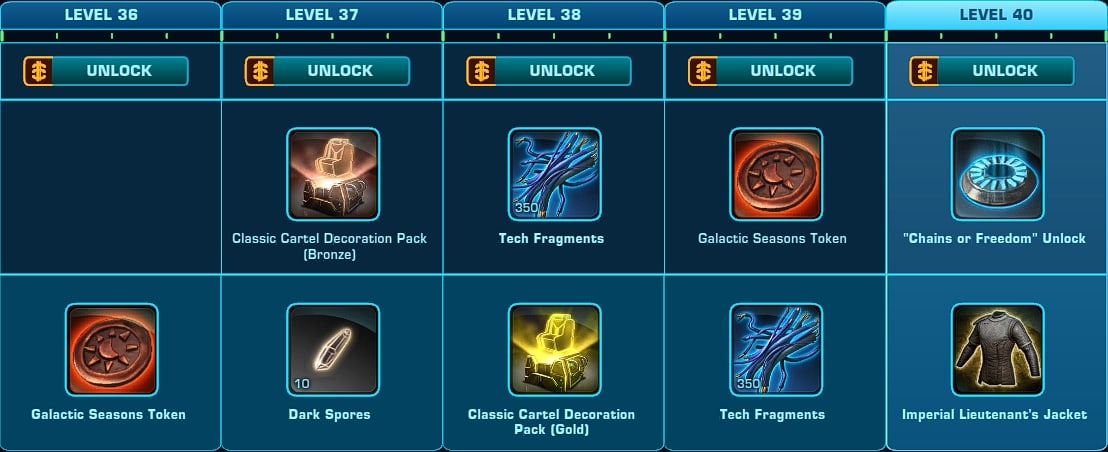This screenshot has width=1108, height=452.
Task: Unlock Level 36 with the Unlock button
Action: 106,71
